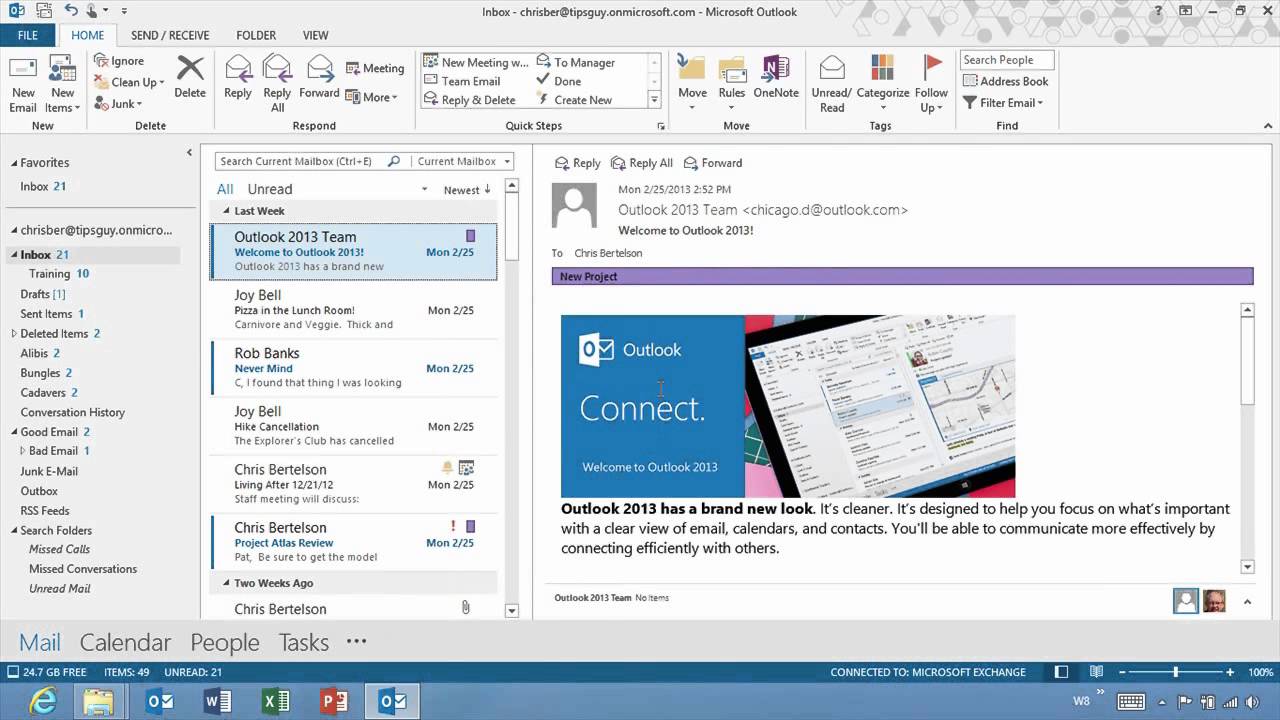Mark message as Unread/Read
This screenshot has height=720, width=1280.
tap(832, 84)
